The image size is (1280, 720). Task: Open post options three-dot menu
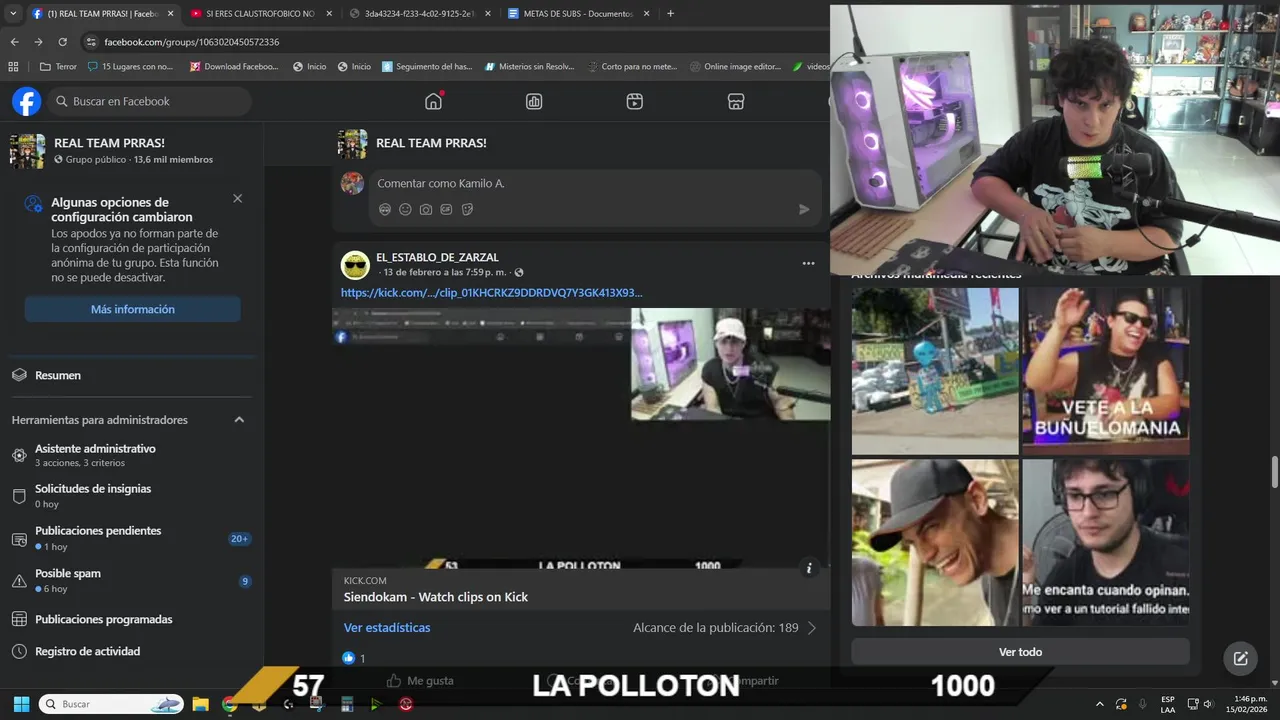(x=808, y=263)
